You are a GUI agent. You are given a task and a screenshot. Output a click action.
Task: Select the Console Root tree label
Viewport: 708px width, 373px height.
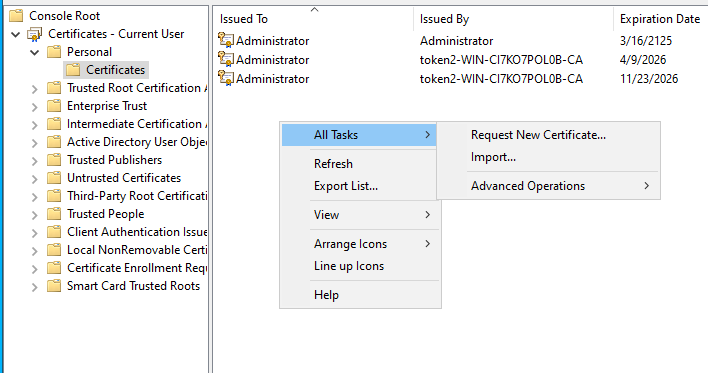coord(65,16)
